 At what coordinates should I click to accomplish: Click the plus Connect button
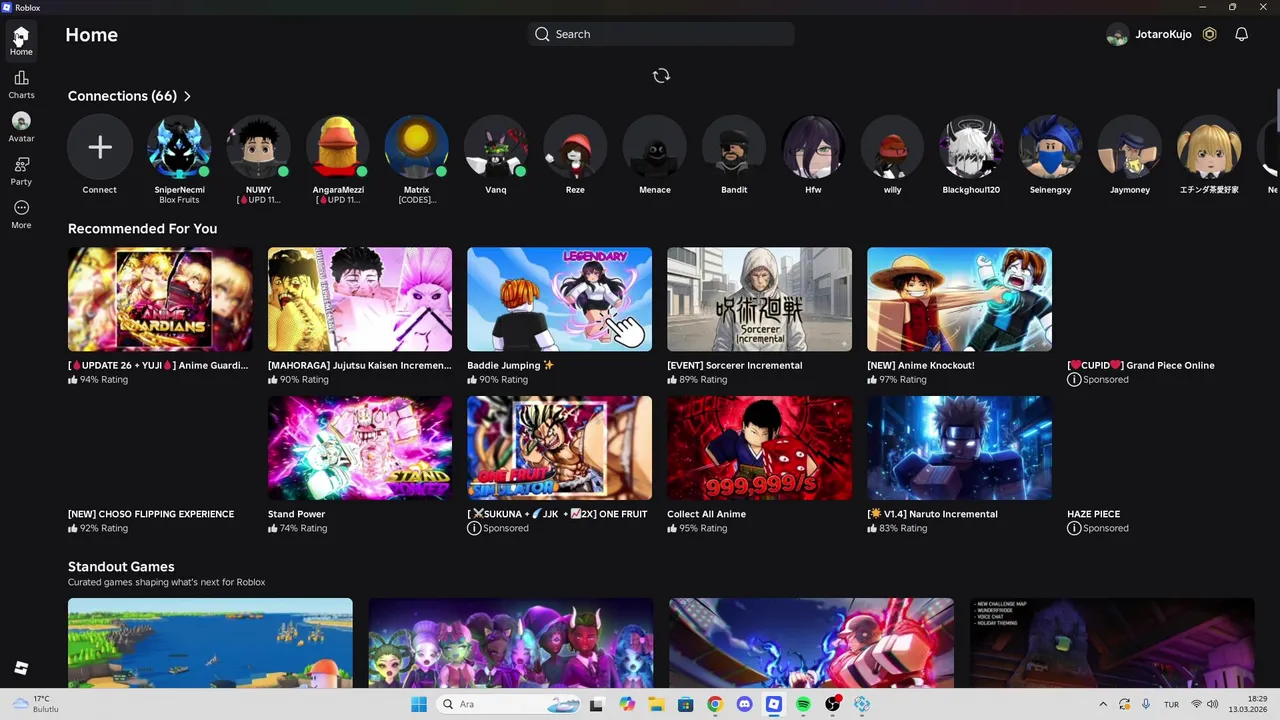[100, 148]
